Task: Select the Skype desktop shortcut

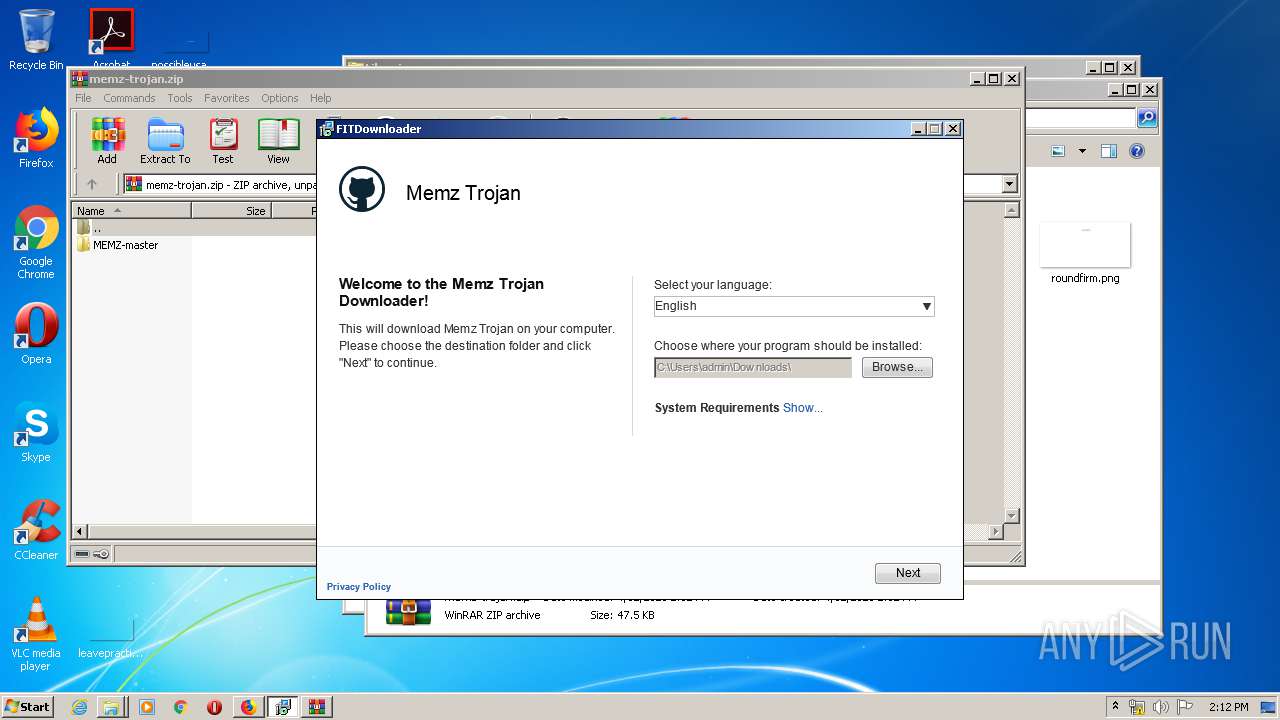Action: tap(36, 433)
